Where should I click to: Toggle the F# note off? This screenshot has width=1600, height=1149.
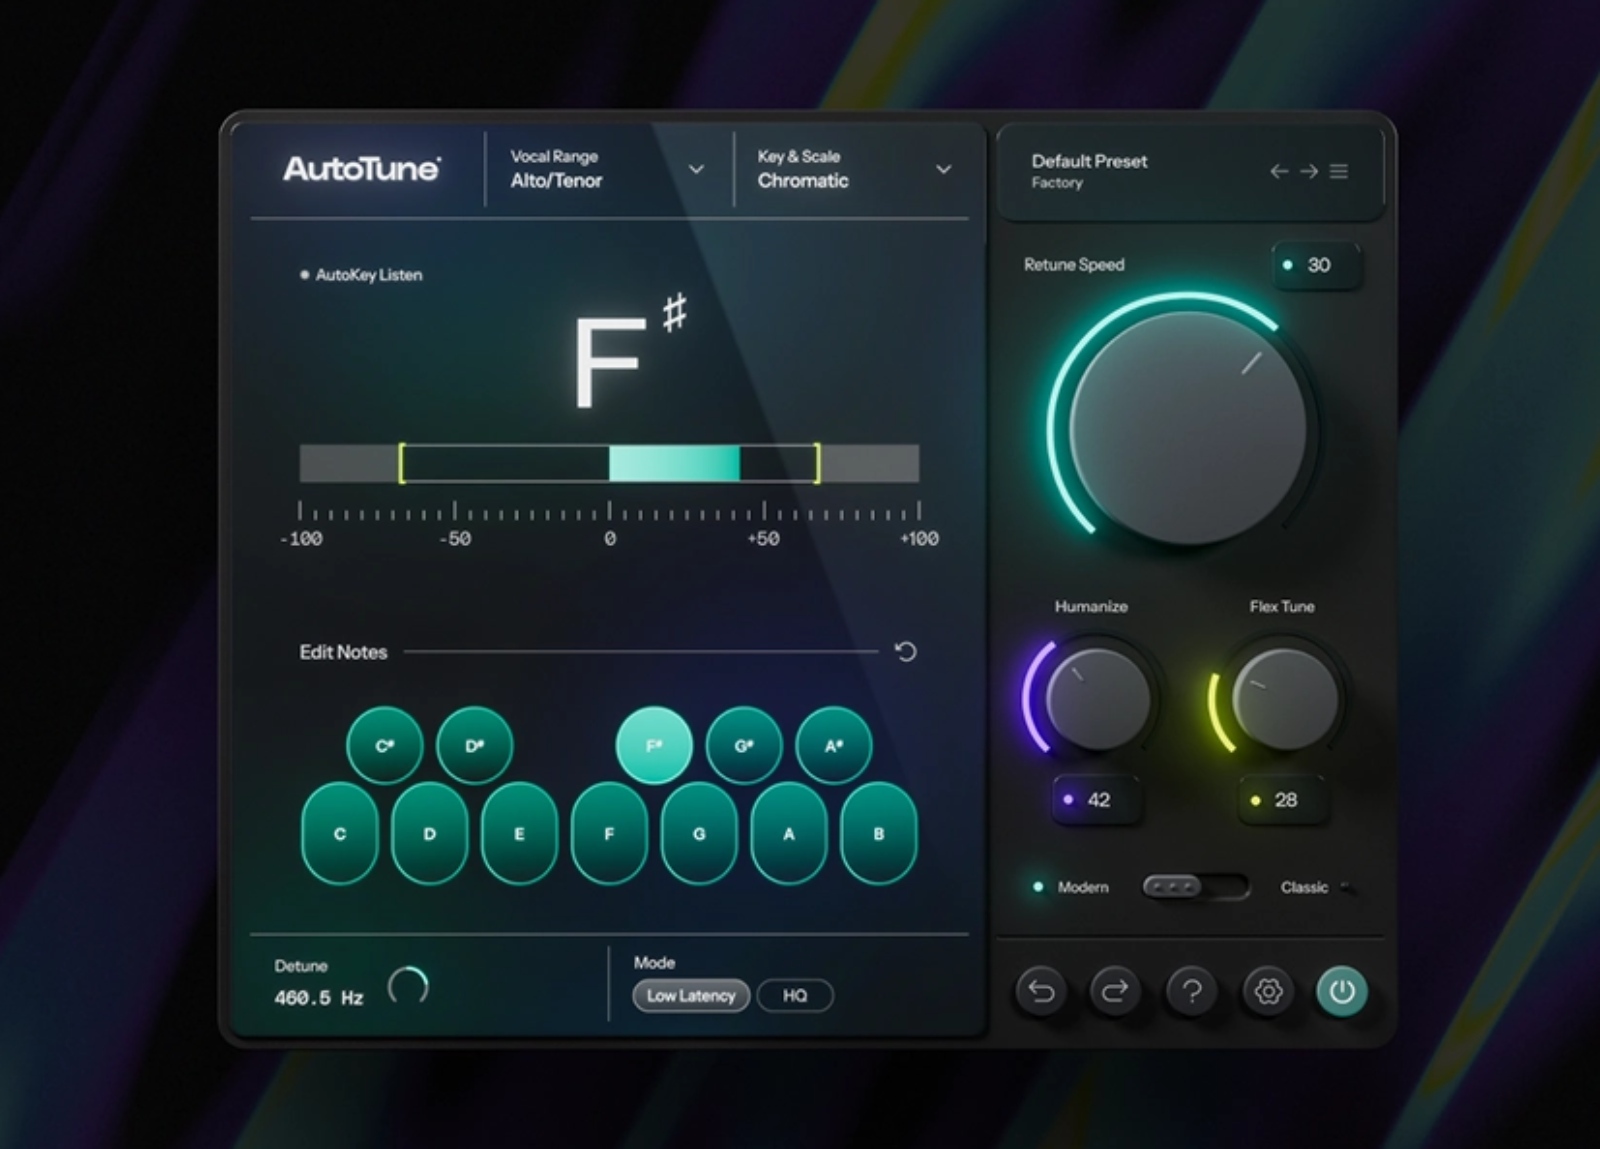[x=653, y=744]
